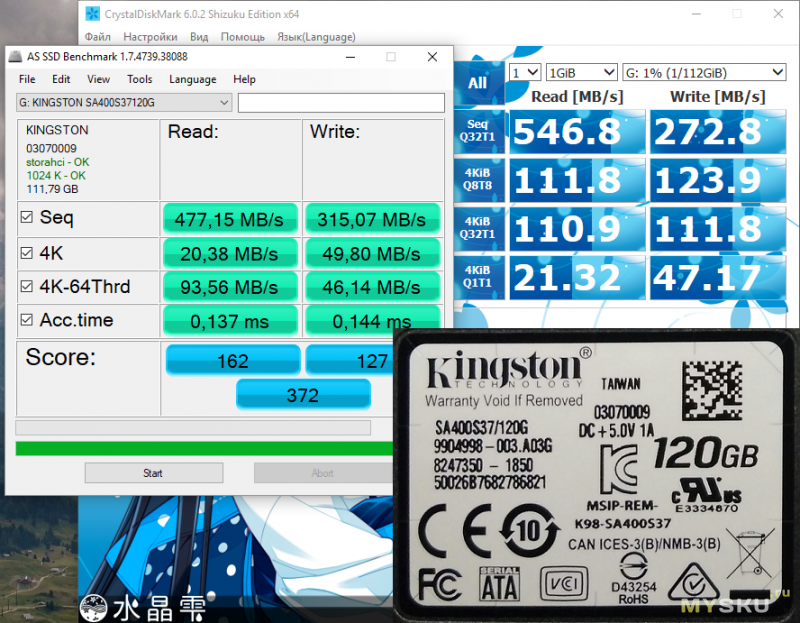The height and width of the screenshot is (623, 800).
Task: Click the Q1T1 write value 47.17
Action: click(x=718, y=278)
